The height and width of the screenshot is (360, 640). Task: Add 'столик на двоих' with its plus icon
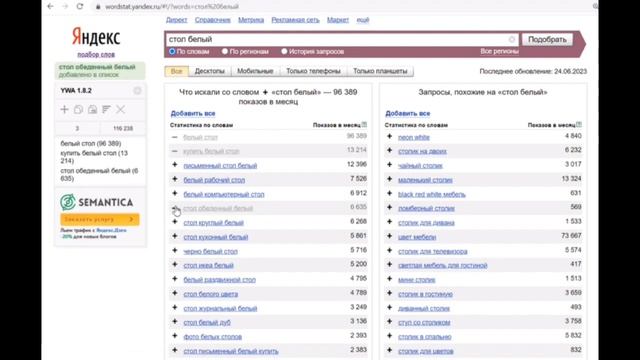pyautogui.click(x=389, y=151)
